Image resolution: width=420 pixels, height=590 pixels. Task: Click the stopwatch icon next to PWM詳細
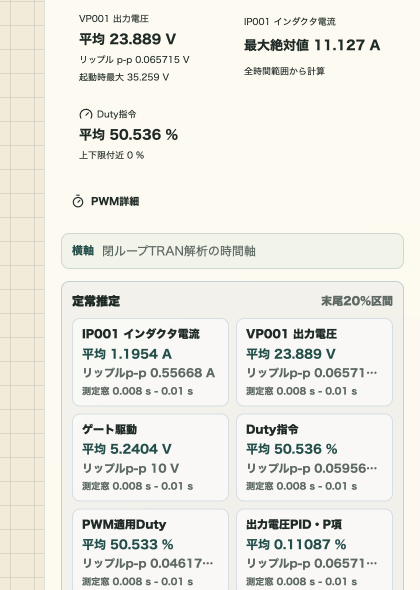tap(78, 201)
